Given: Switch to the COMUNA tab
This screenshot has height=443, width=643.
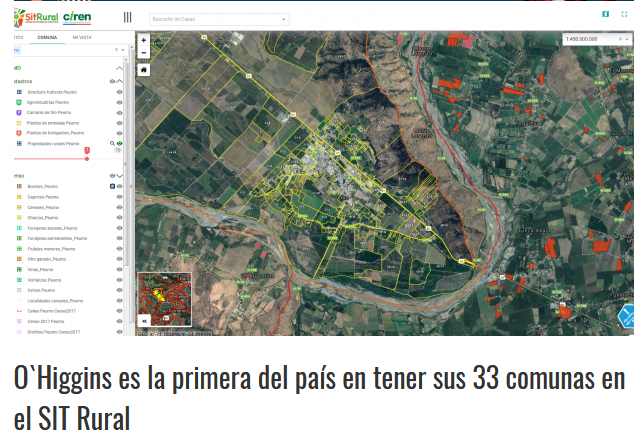Looking at the screenshot, I should [x=47, y=37].
